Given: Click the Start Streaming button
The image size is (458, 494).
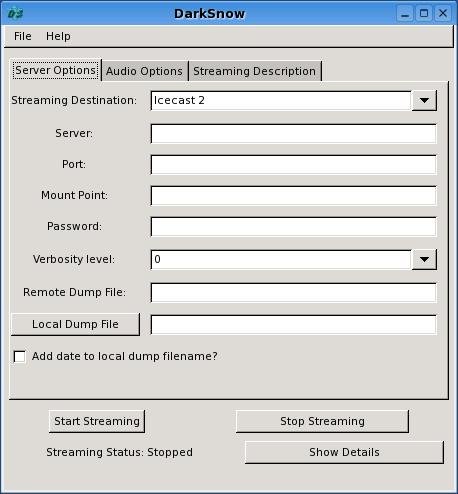Looking at the screenshot, I should point(97,421).
